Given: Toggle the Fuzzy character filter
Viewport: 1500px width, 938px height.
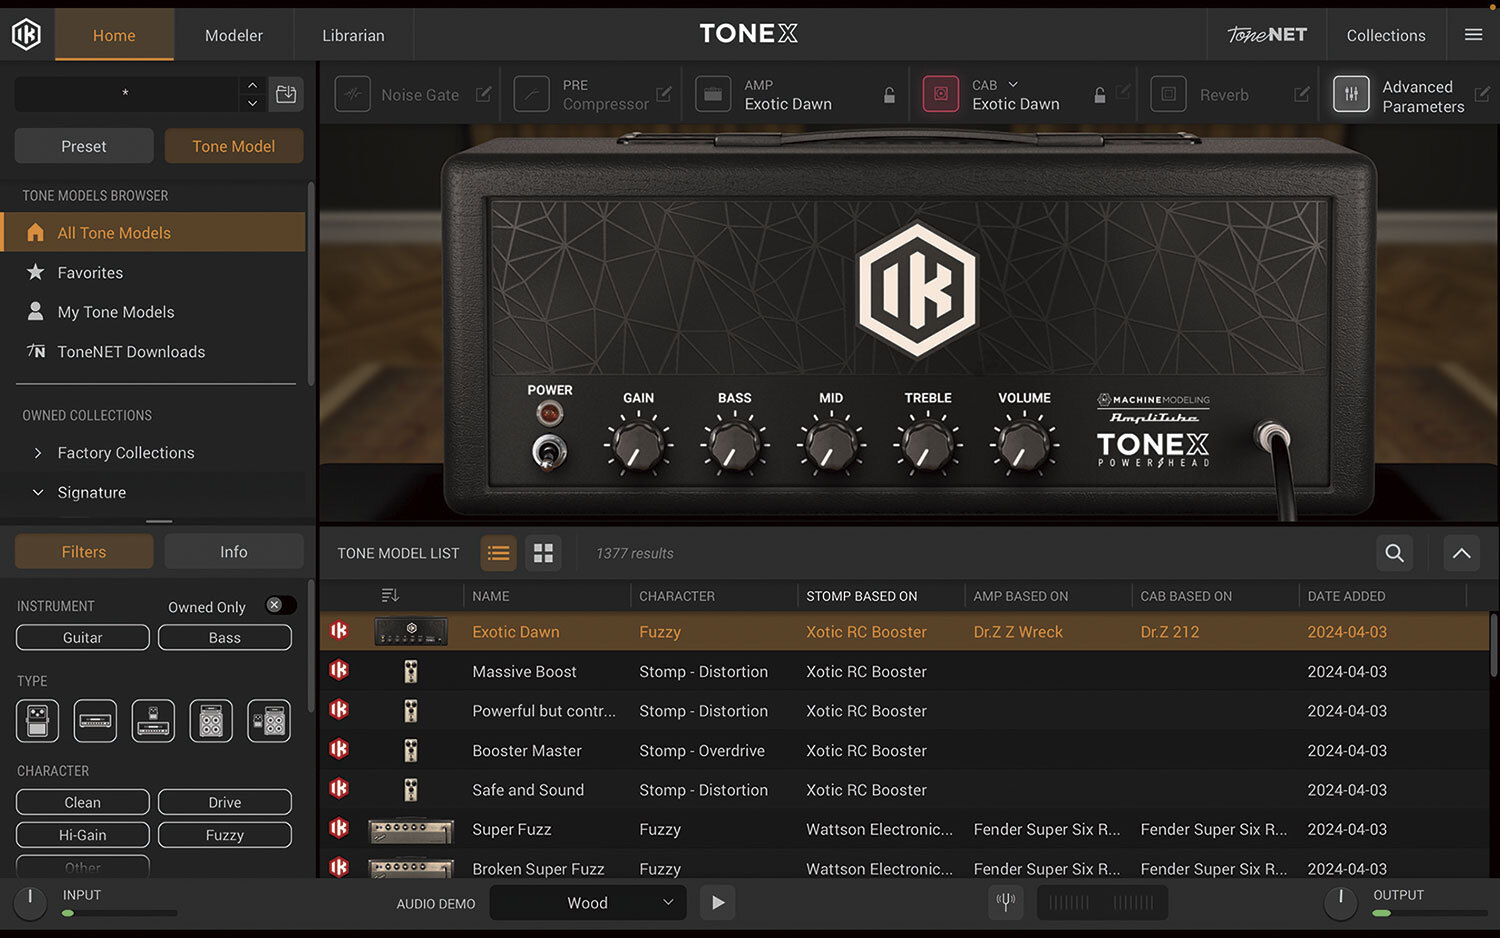Looking at the screenshot, I should click(225, 835).
